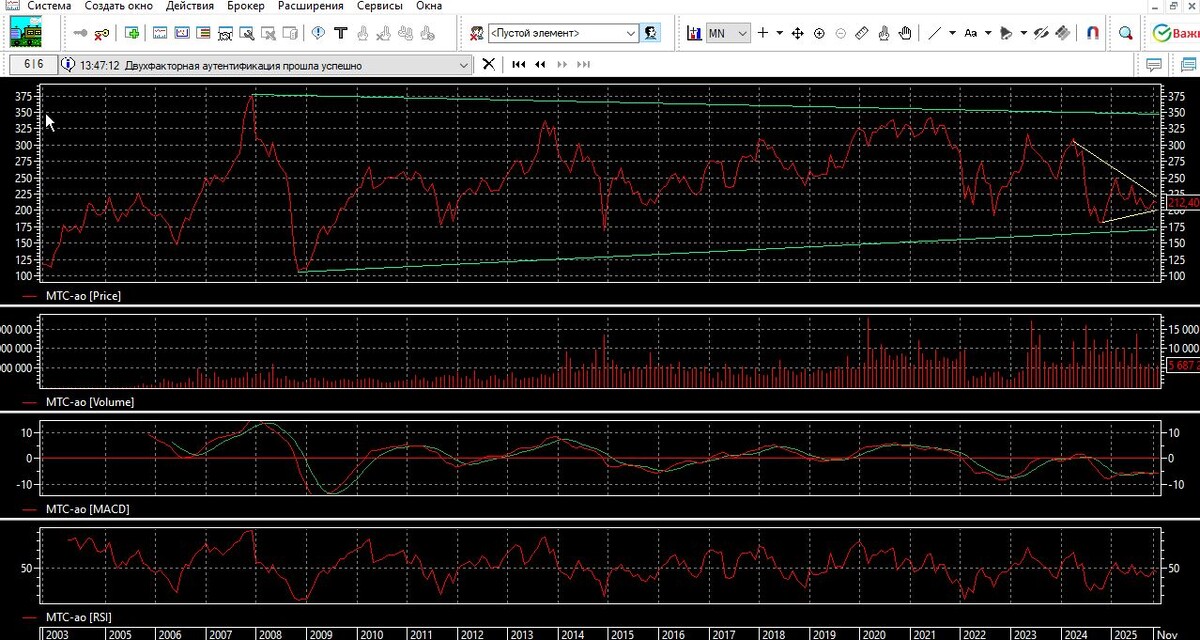Click the 'МТС-ао [MACD]' legend label

[87, 508]
